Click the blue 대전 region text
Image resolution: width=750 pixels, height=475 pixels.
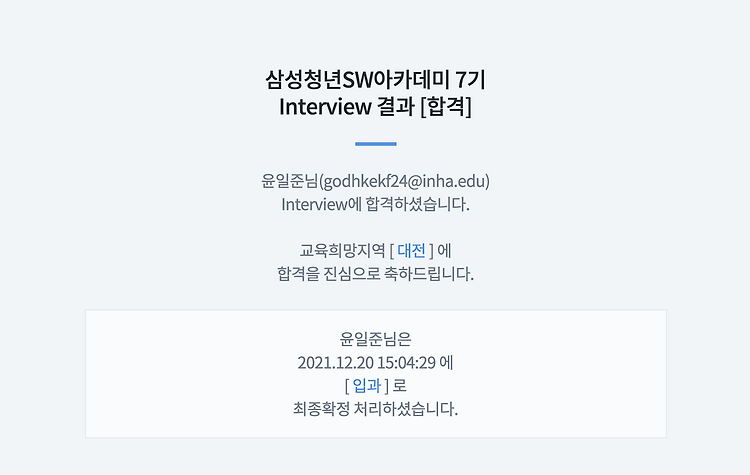411,250
